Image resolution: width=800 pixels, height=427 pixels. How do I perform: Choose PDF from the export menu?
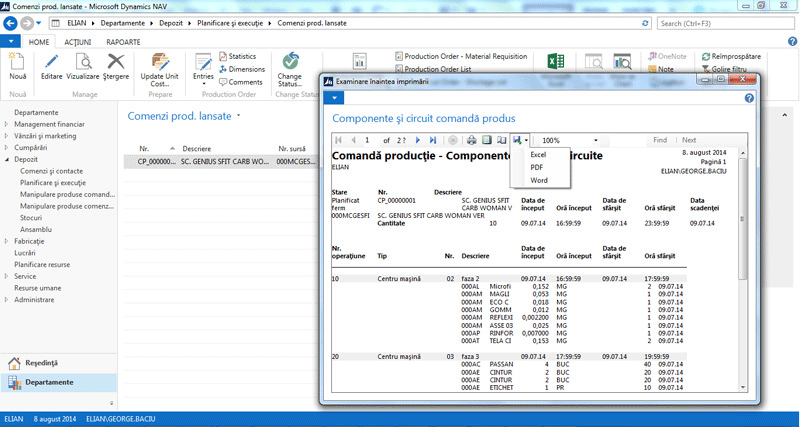click(536, 167)
